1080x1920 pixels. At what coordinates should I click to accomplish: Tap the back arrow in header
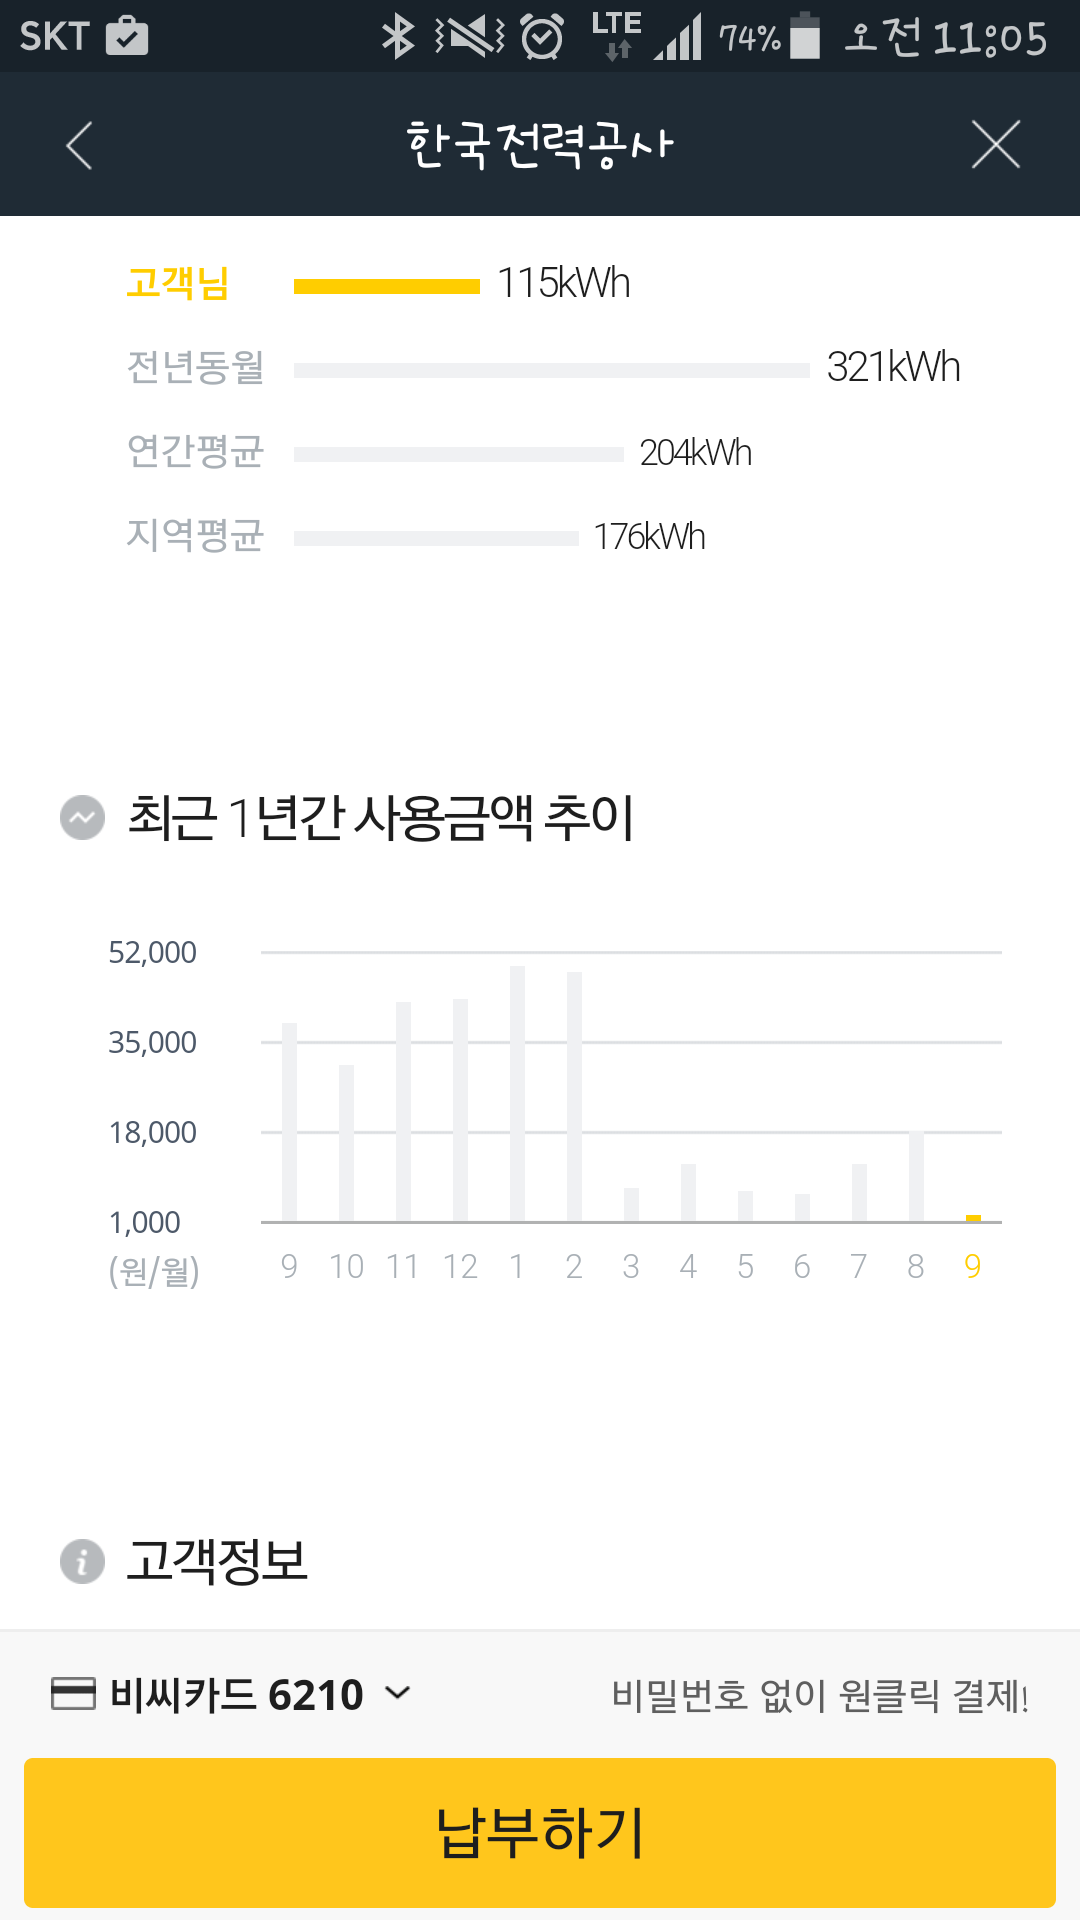80,146
